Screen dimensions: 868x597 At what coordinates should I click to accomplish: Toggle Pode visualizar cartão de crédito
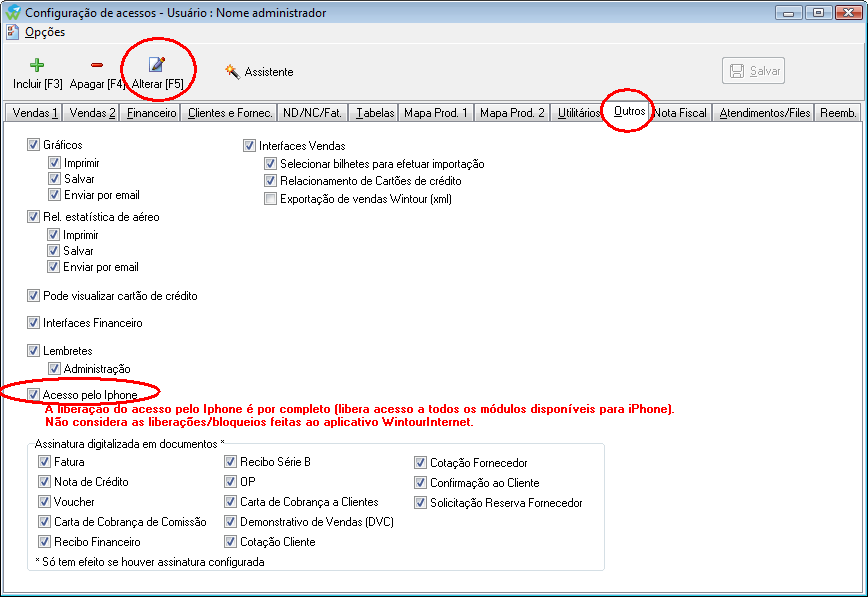click(x=33, y=296)
